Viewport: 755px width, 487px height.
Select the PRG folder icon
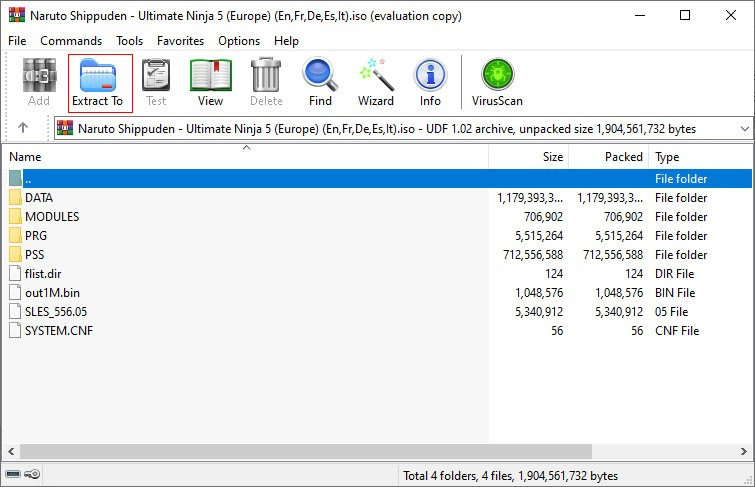pyautogui.click(x=15, y=236)
